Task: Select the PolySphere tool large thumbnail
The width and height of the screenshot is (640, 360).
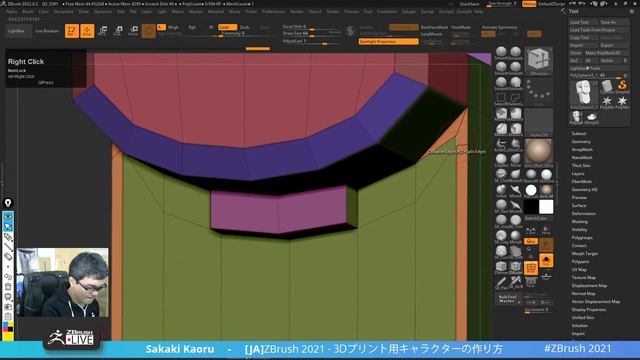Action: [583, 93]
